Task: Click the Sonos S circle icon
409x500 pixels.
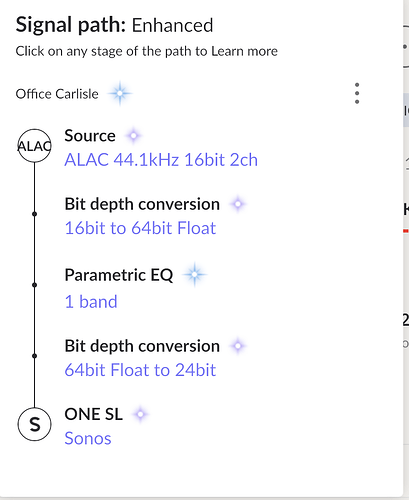Action: click(34, 424)
